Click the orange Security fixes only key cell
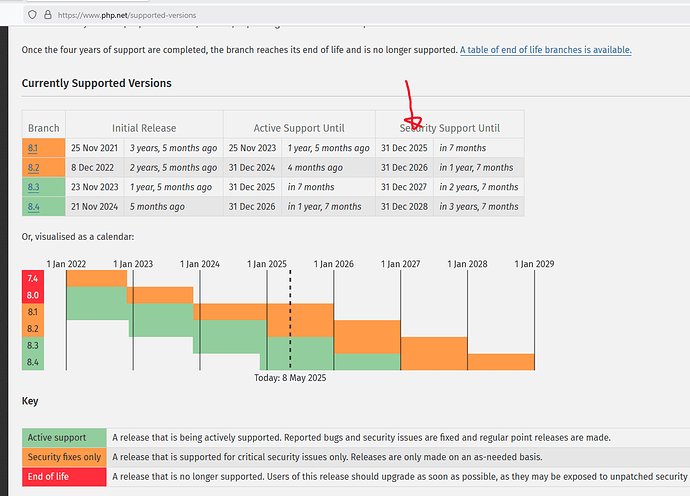 coord(64,457)
